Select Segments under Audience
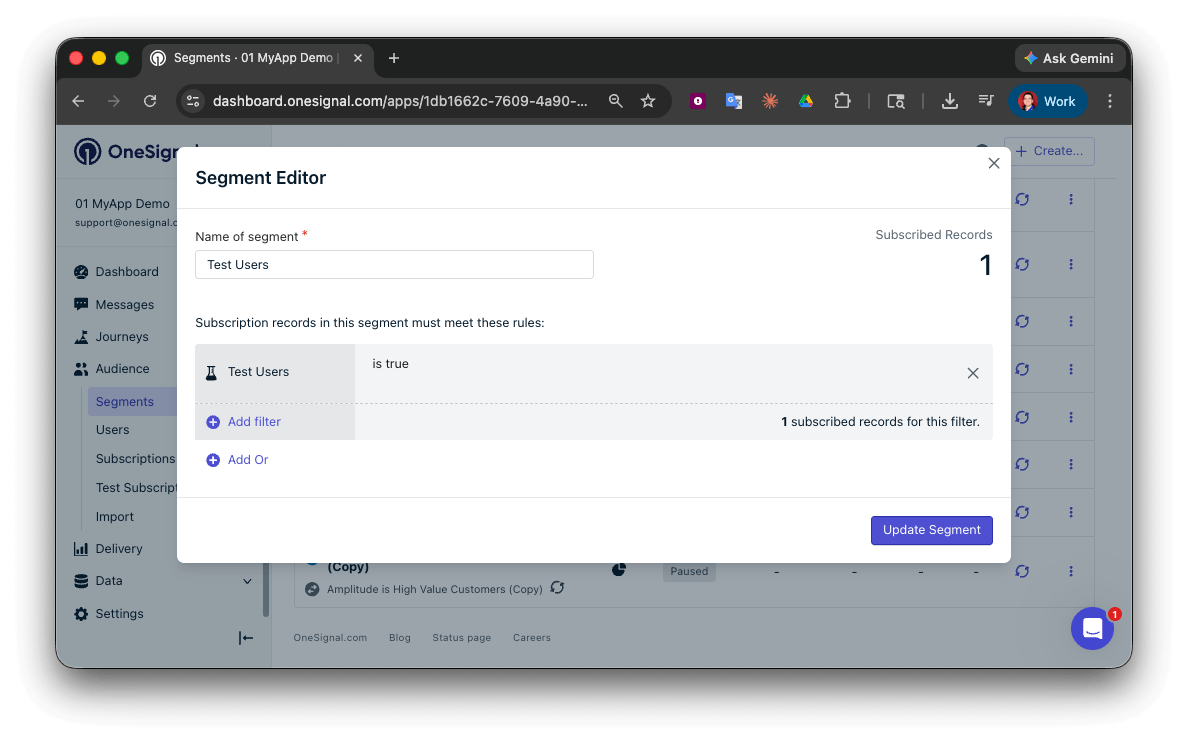The width and height of the screenshot is (1188, 742). click(x=124, y=402)
